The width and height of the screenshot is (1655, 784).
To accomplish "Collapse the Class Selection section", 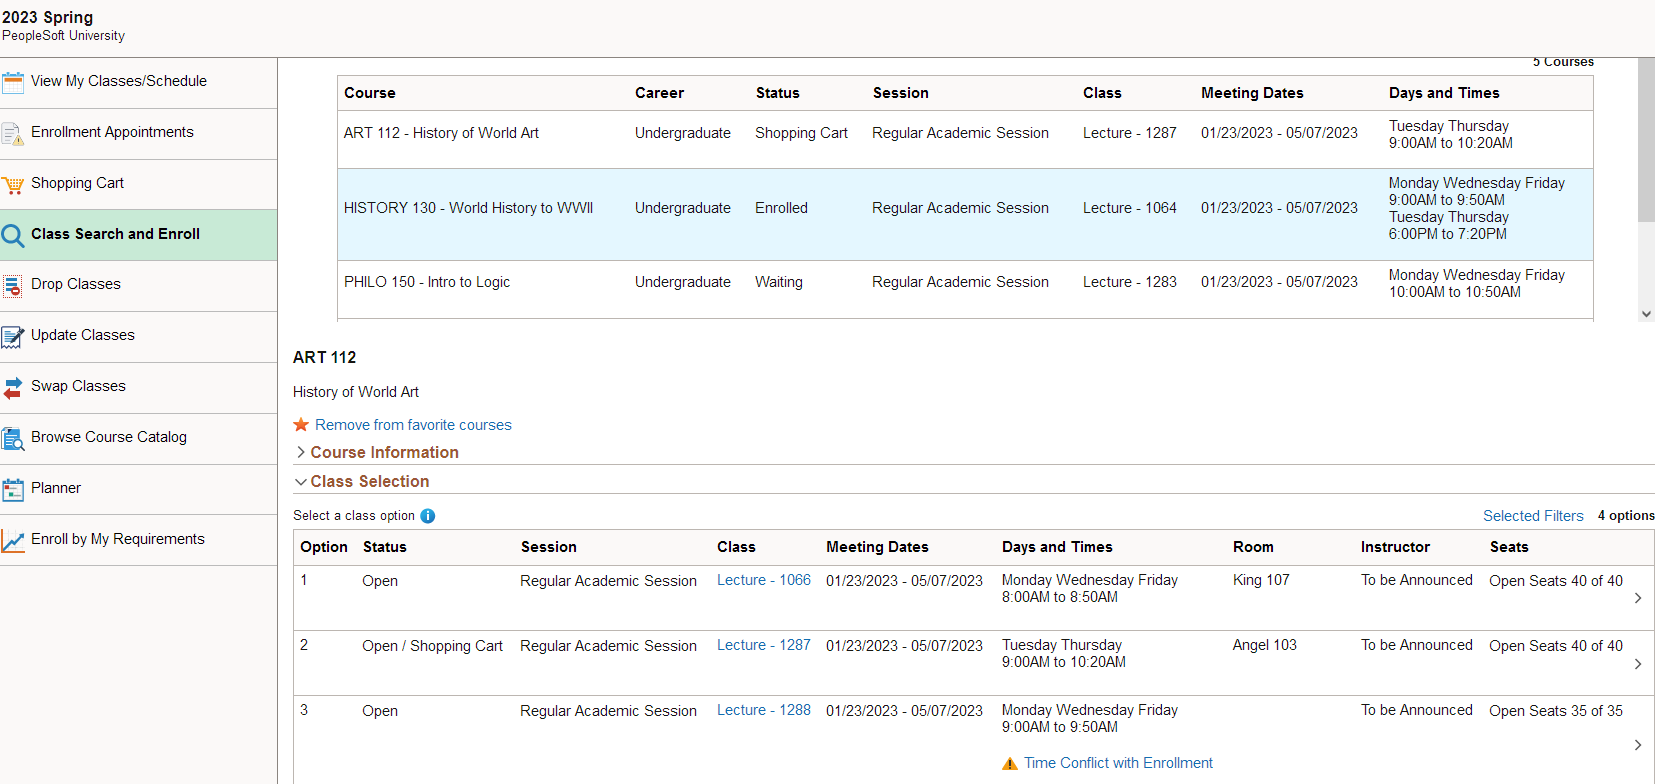I will (362, 481).
